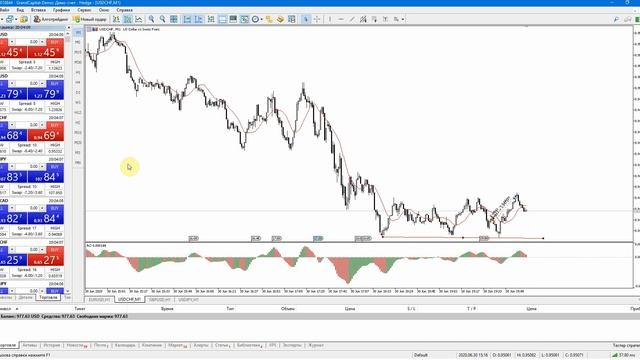
Task: Open the Файл menu
Action: [4, 10]
